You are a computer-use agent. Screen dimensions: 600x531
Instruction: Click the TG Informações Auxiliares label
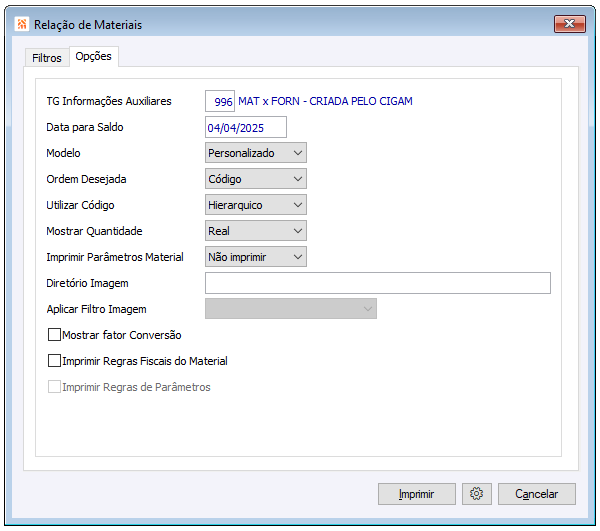click(x=109, y=101)
